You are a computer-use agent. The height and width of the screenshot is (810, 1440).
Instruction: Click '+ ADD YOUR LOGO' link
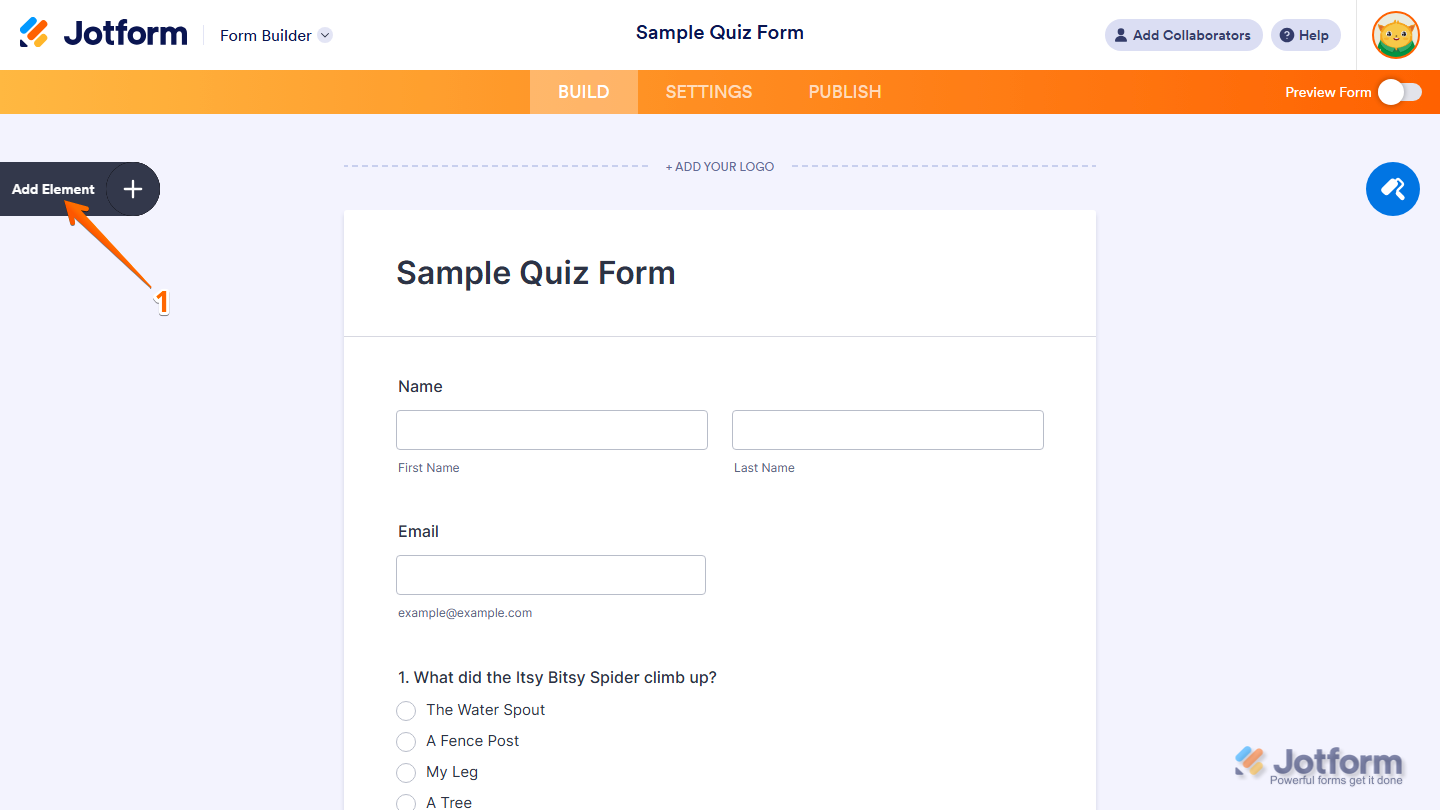tap(720, 167)
